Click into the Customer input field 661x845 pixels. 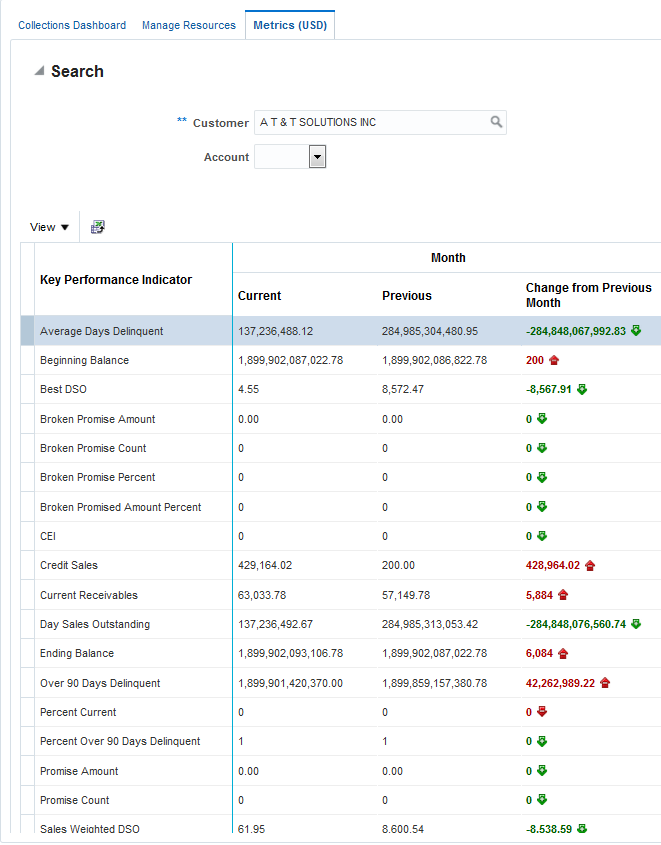(370, 122)
